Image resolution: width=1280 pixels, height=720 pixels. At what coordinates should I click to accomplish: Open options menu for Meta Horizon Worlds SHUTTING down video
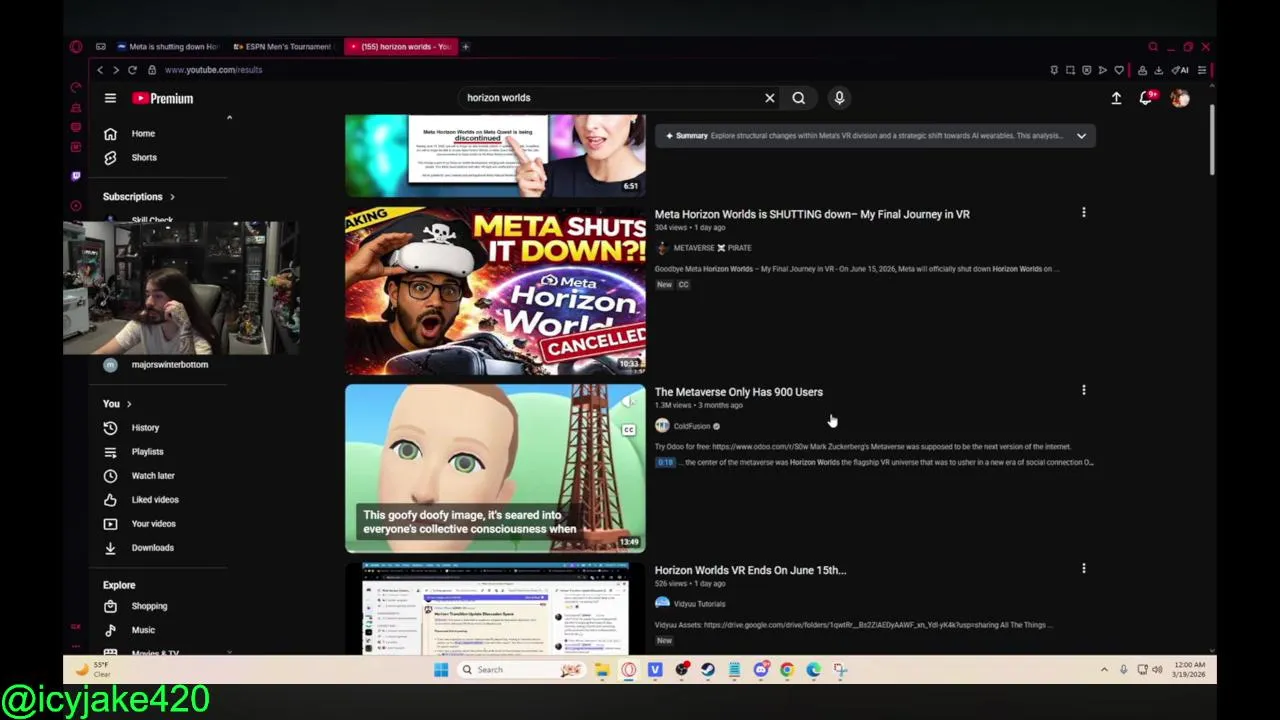(x=1083, y=212)
